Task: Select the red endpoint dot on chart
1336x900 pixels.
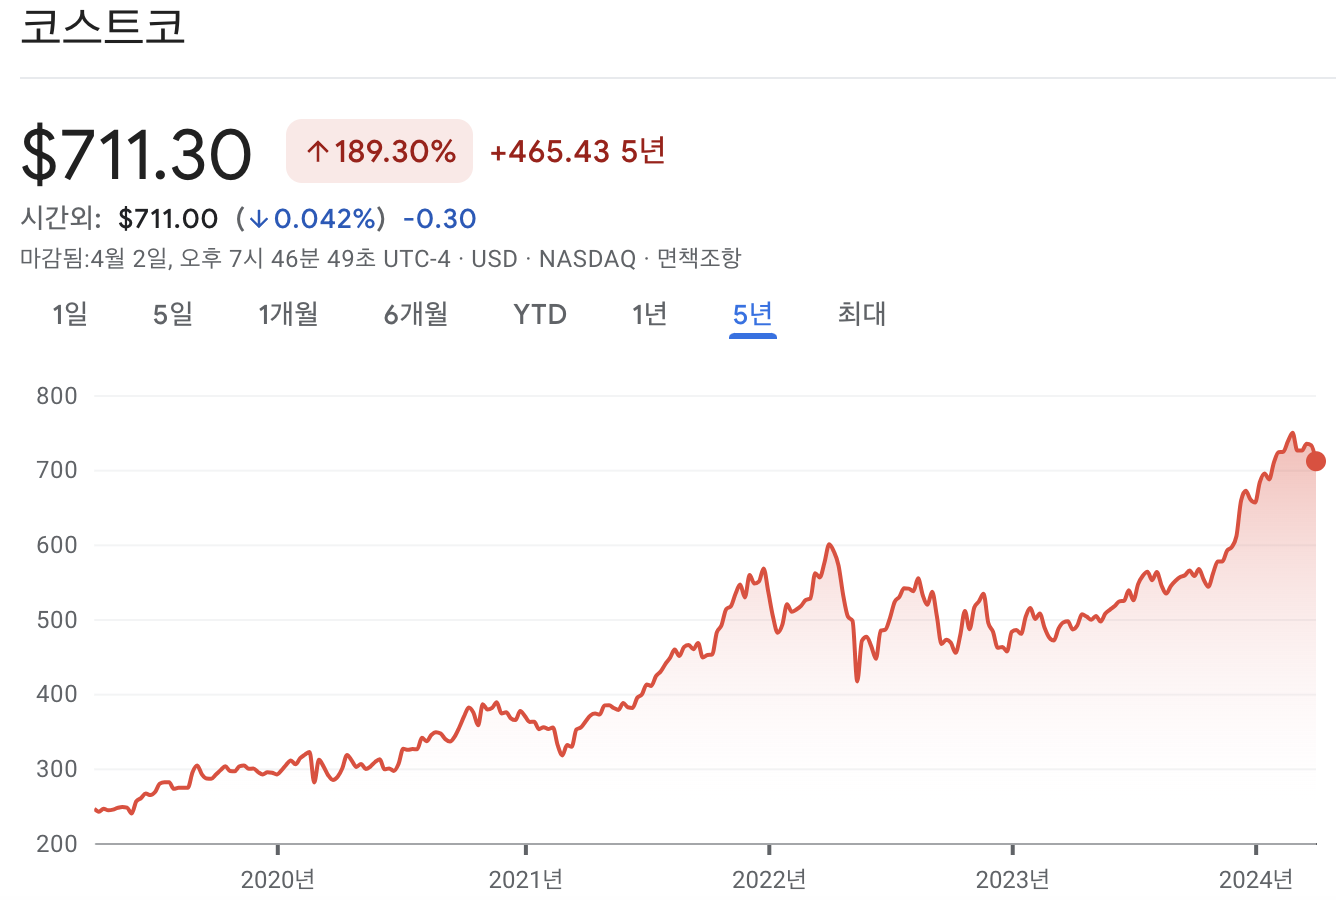Action: tap(1314, 462)
